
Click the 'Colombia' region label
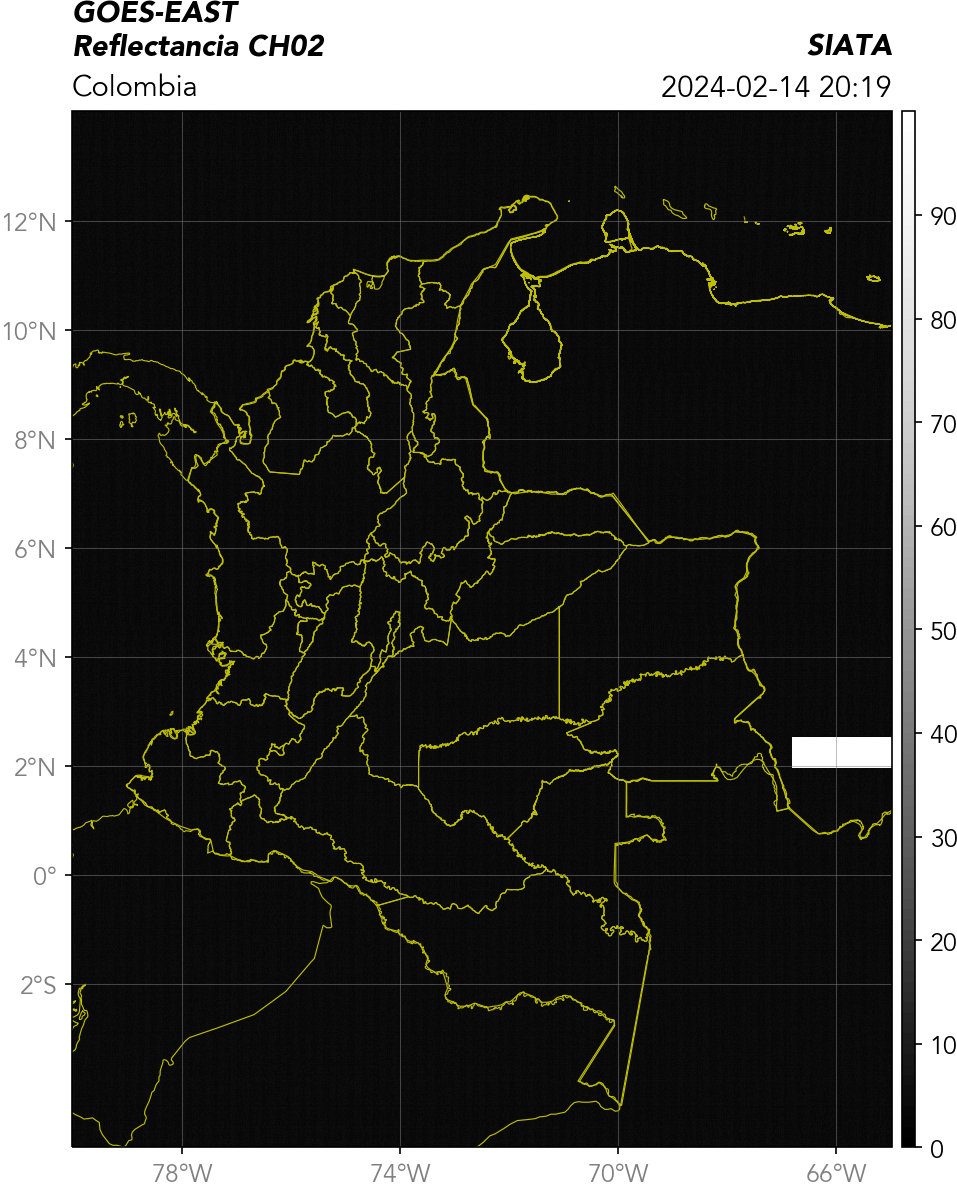pos(135,86)
